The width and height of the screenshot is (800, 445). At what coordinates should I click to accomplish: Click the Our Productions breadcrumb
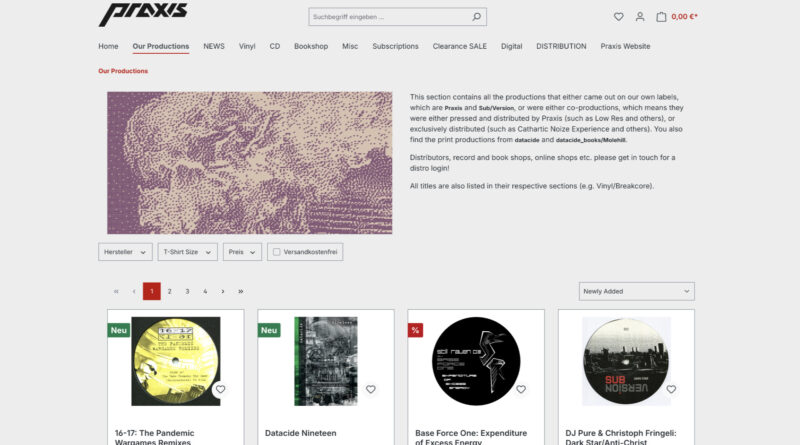(123, 71)
